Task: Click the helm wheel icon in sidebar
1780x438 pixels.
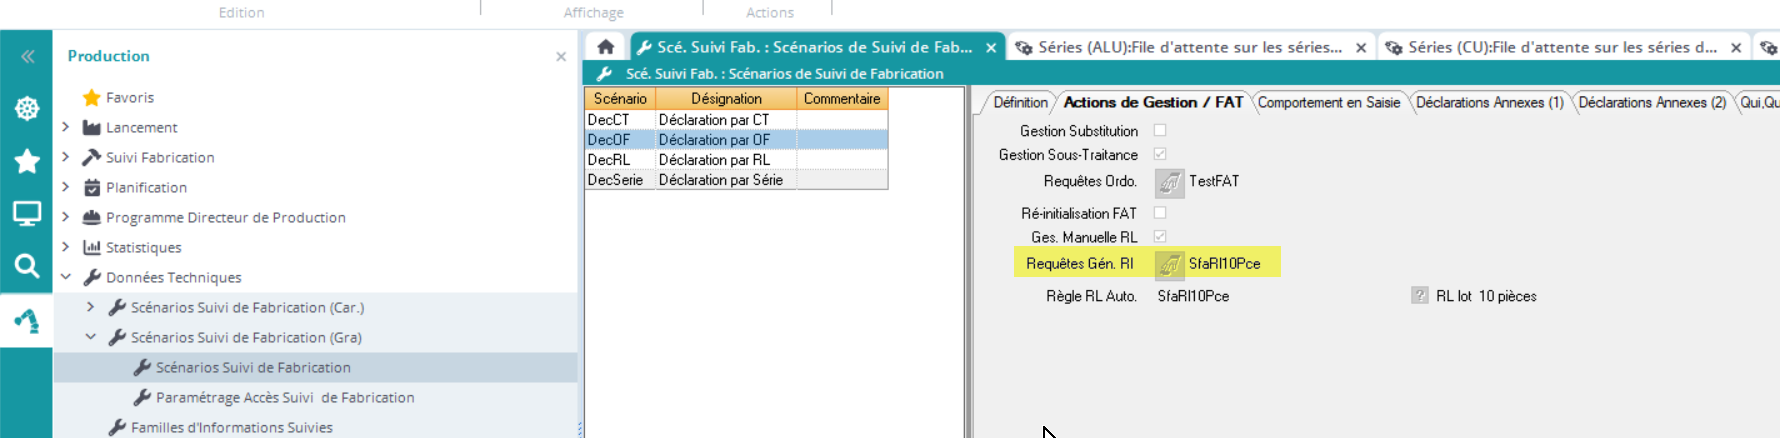Action: pyautogui.click(x=27, y=108)
